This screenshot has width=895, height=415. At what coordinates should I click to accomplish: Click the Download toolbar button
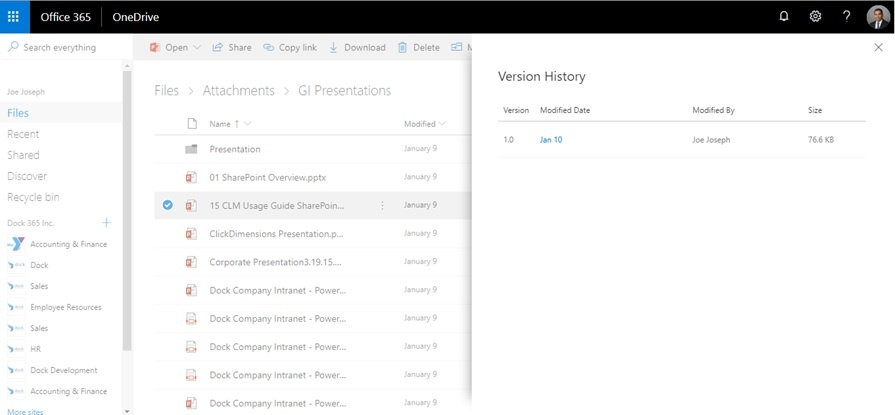[357, 47]
